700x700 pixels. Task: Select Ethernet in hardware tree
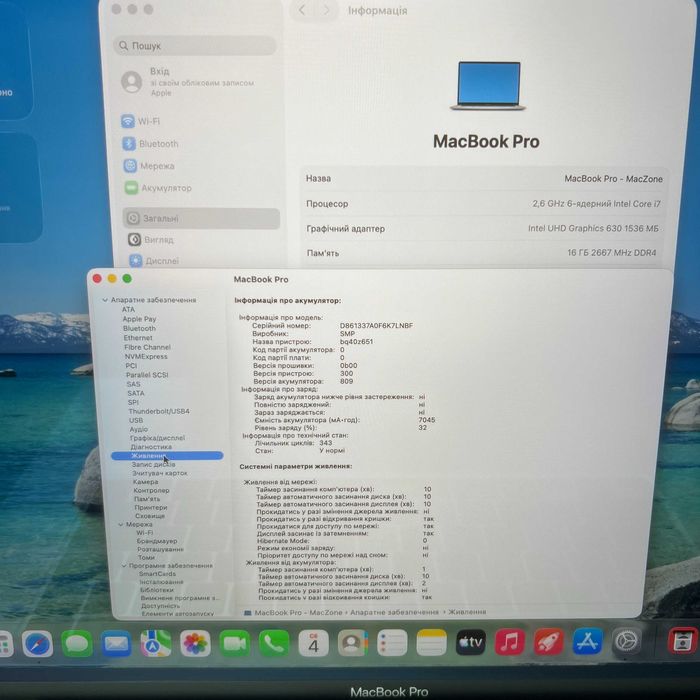coord(138,338)
